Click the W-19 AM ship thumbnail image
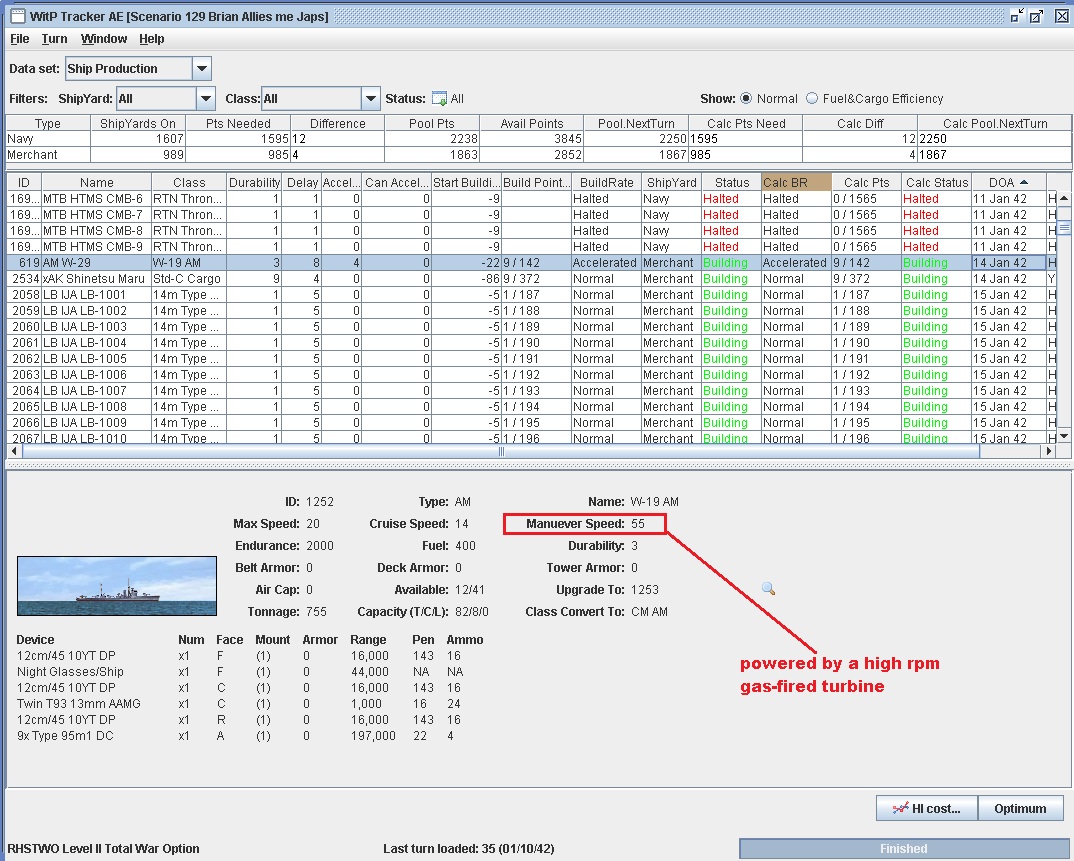 pyautogui.click(x=116, y=586)
